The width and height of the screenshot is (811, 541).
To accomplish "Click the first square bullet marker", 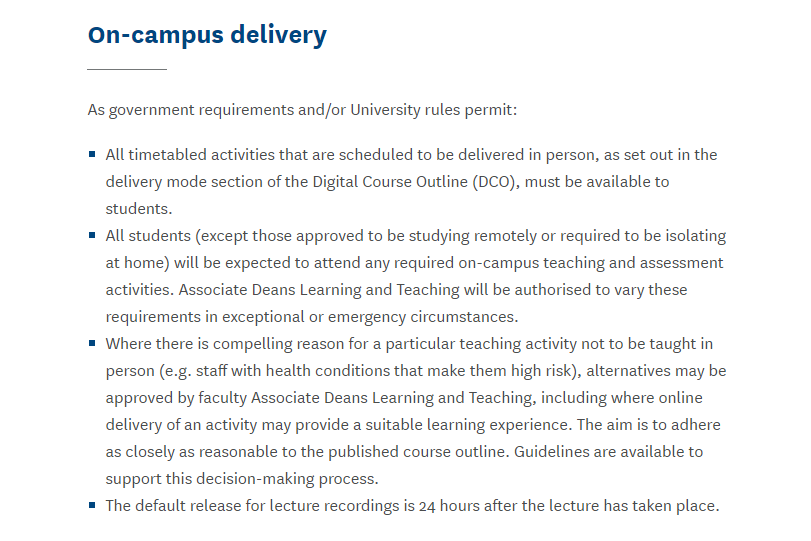I will 92,154.
